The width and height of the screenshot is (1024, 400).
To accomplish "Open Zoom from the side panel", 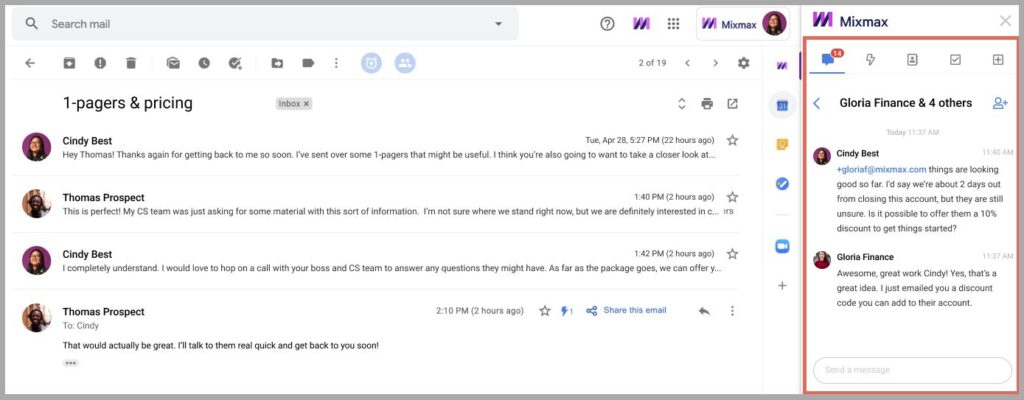I will point(782,246).
